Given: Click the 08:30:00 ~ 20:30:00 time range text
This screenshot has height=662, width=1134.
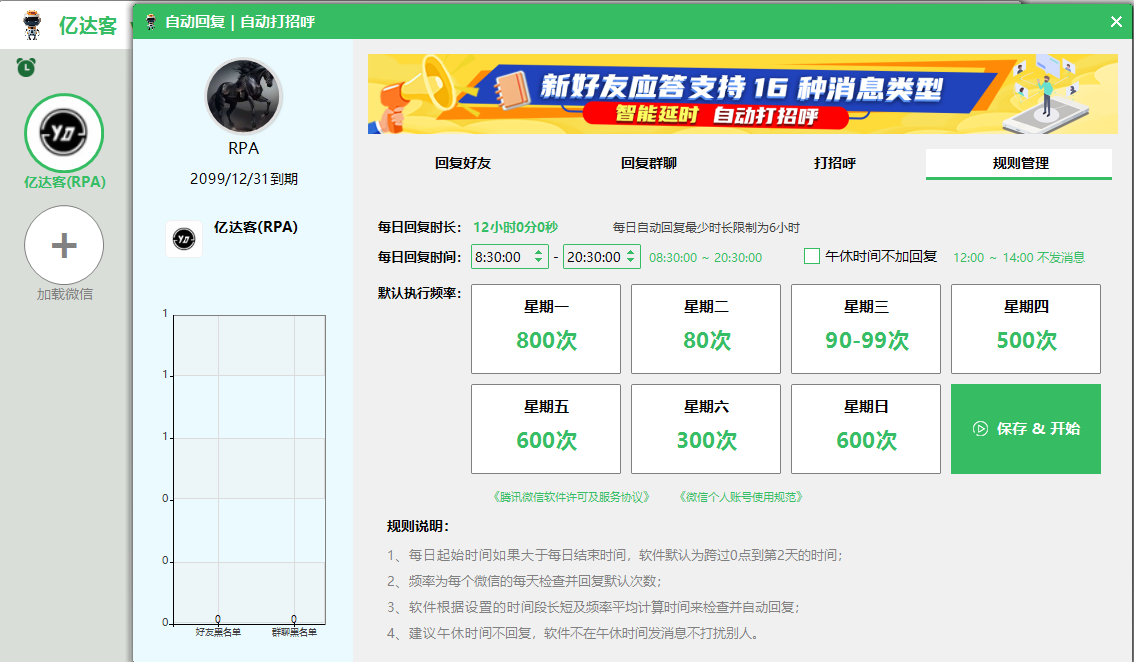Looking at the screenshot, I should pos(705,258).
